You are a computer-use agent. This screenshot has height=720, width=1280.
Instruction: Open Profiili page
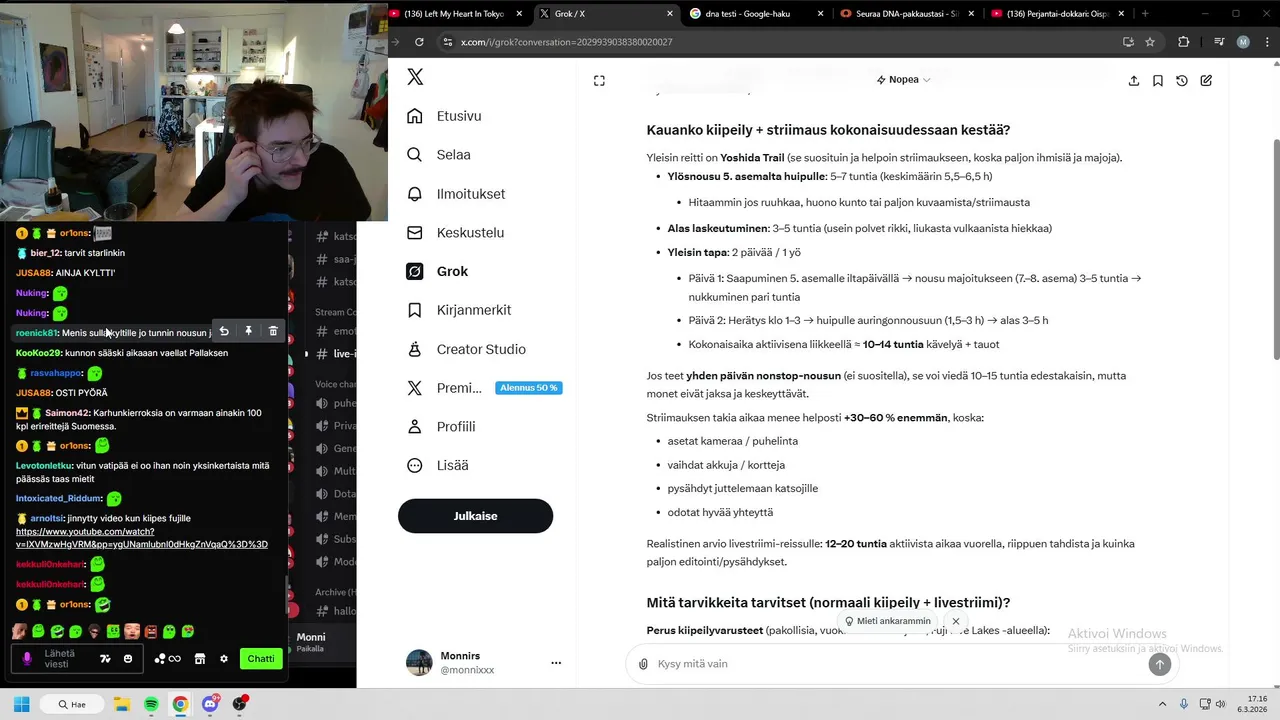441,427
